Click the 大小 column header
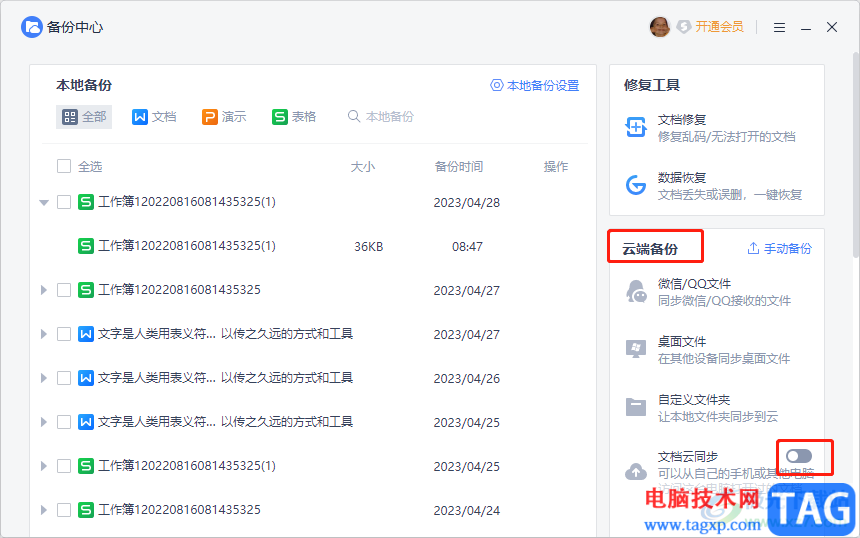This screenshot has width=860, height=538. click(363, 167)
